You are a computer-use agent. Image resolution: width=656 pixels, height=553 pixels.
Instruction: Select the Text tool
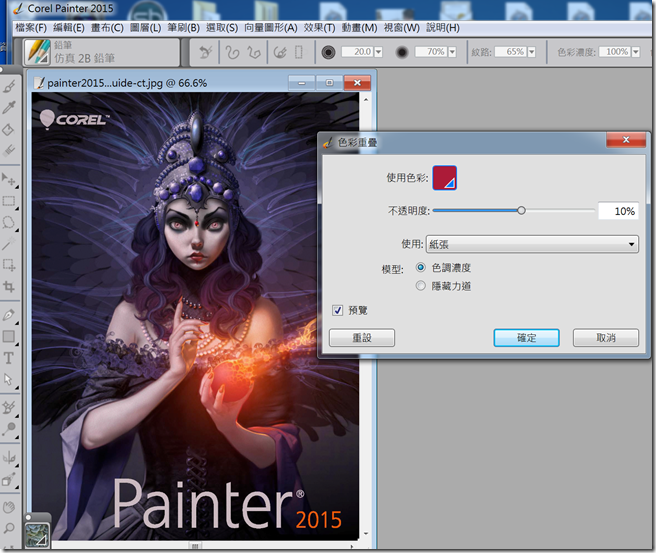9,358
